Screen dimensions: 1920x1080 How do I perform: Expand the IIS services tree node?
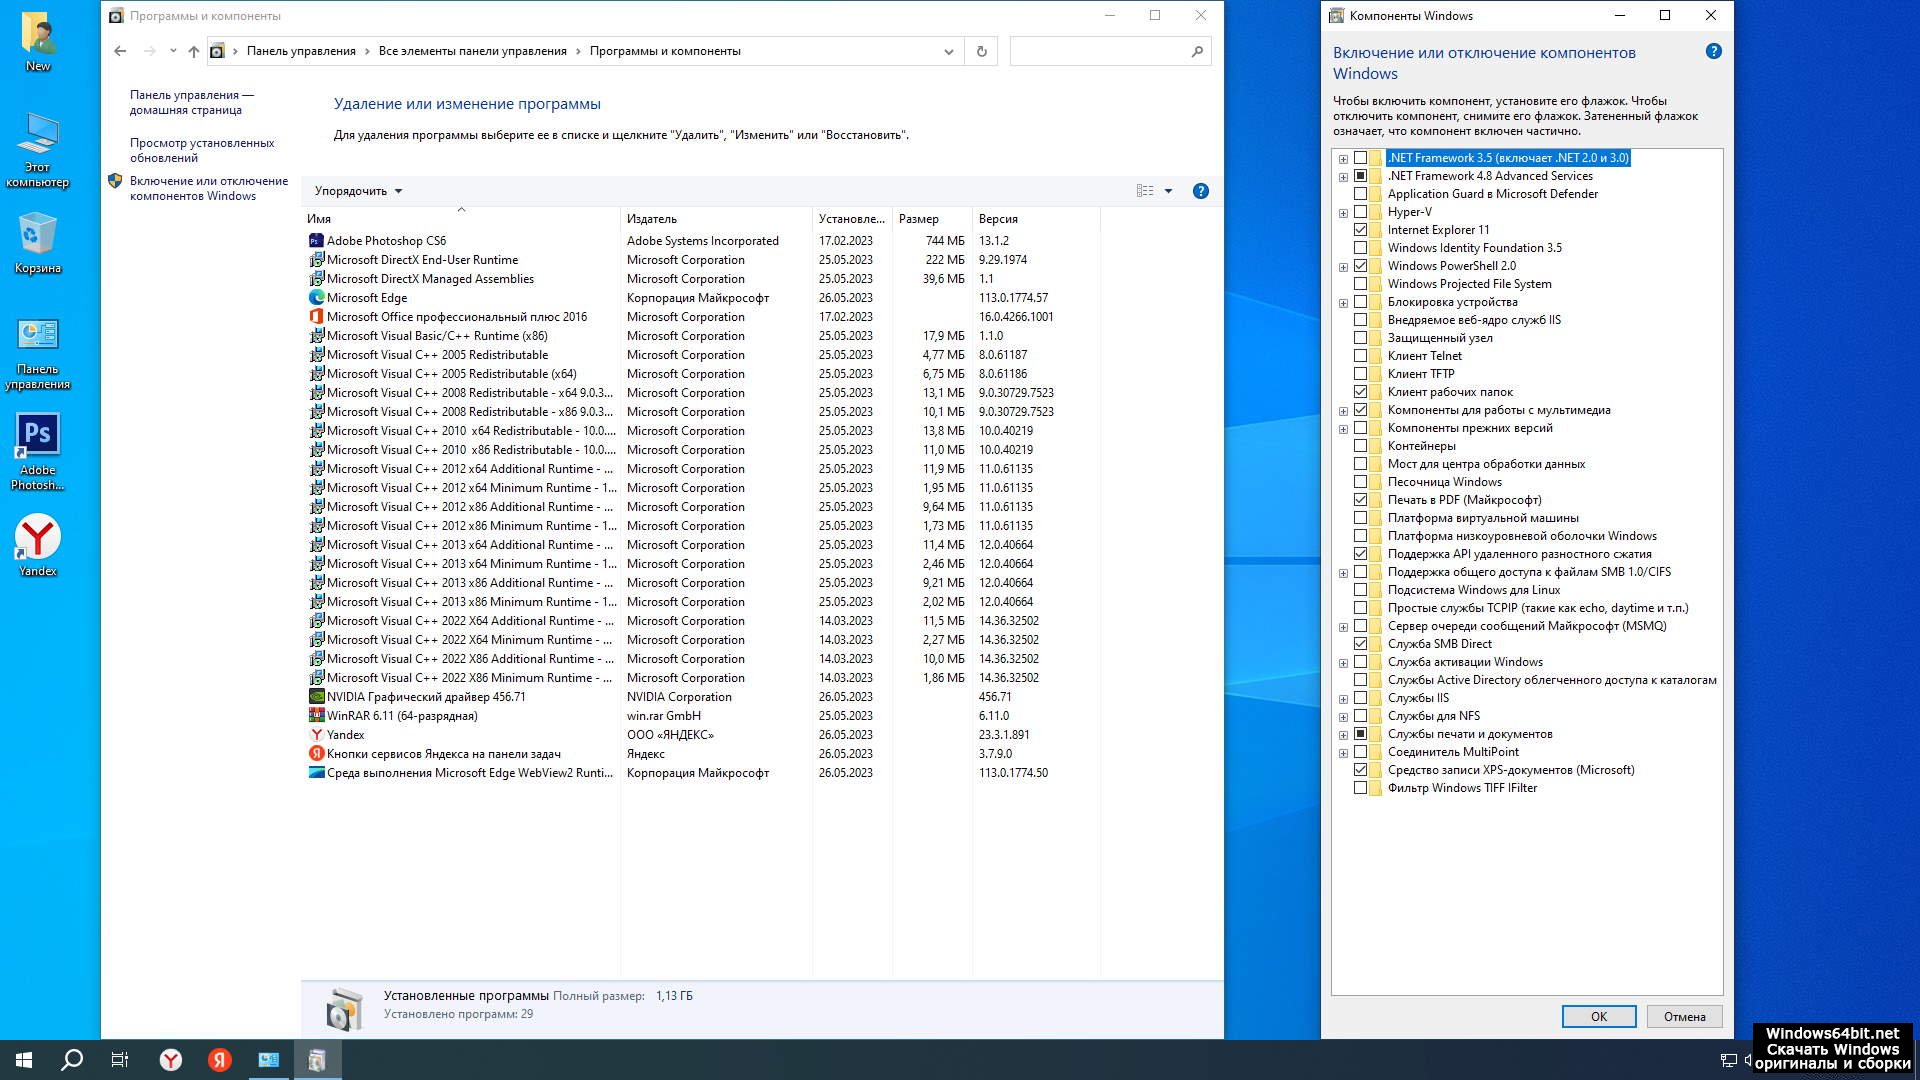click(1343, 698)
